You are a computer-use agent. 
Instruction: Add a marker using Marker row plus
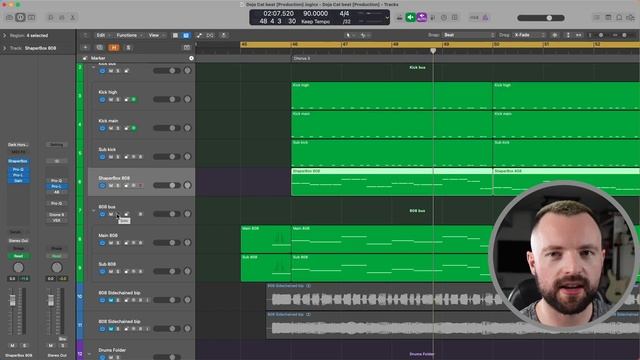(191, 58)
